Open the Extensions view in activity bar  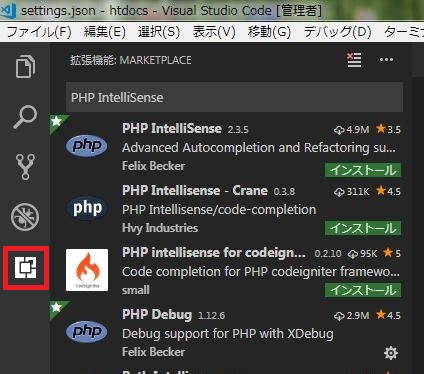26,268
